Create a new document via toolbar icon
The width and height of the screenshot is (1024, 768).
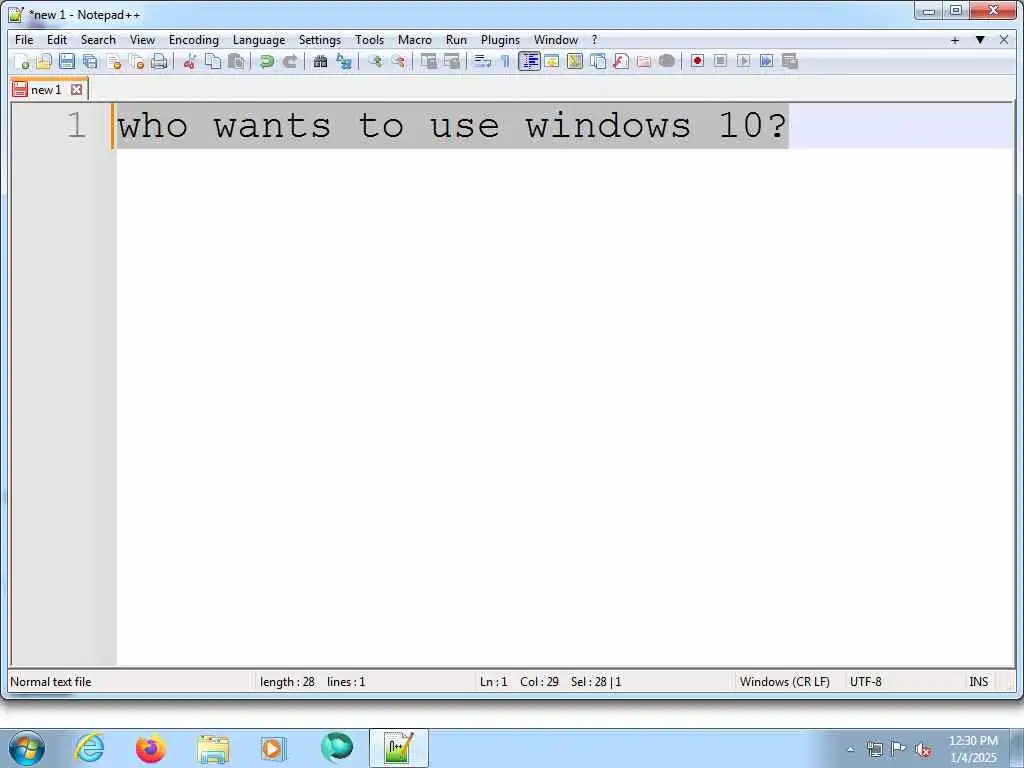pos(22,61)
